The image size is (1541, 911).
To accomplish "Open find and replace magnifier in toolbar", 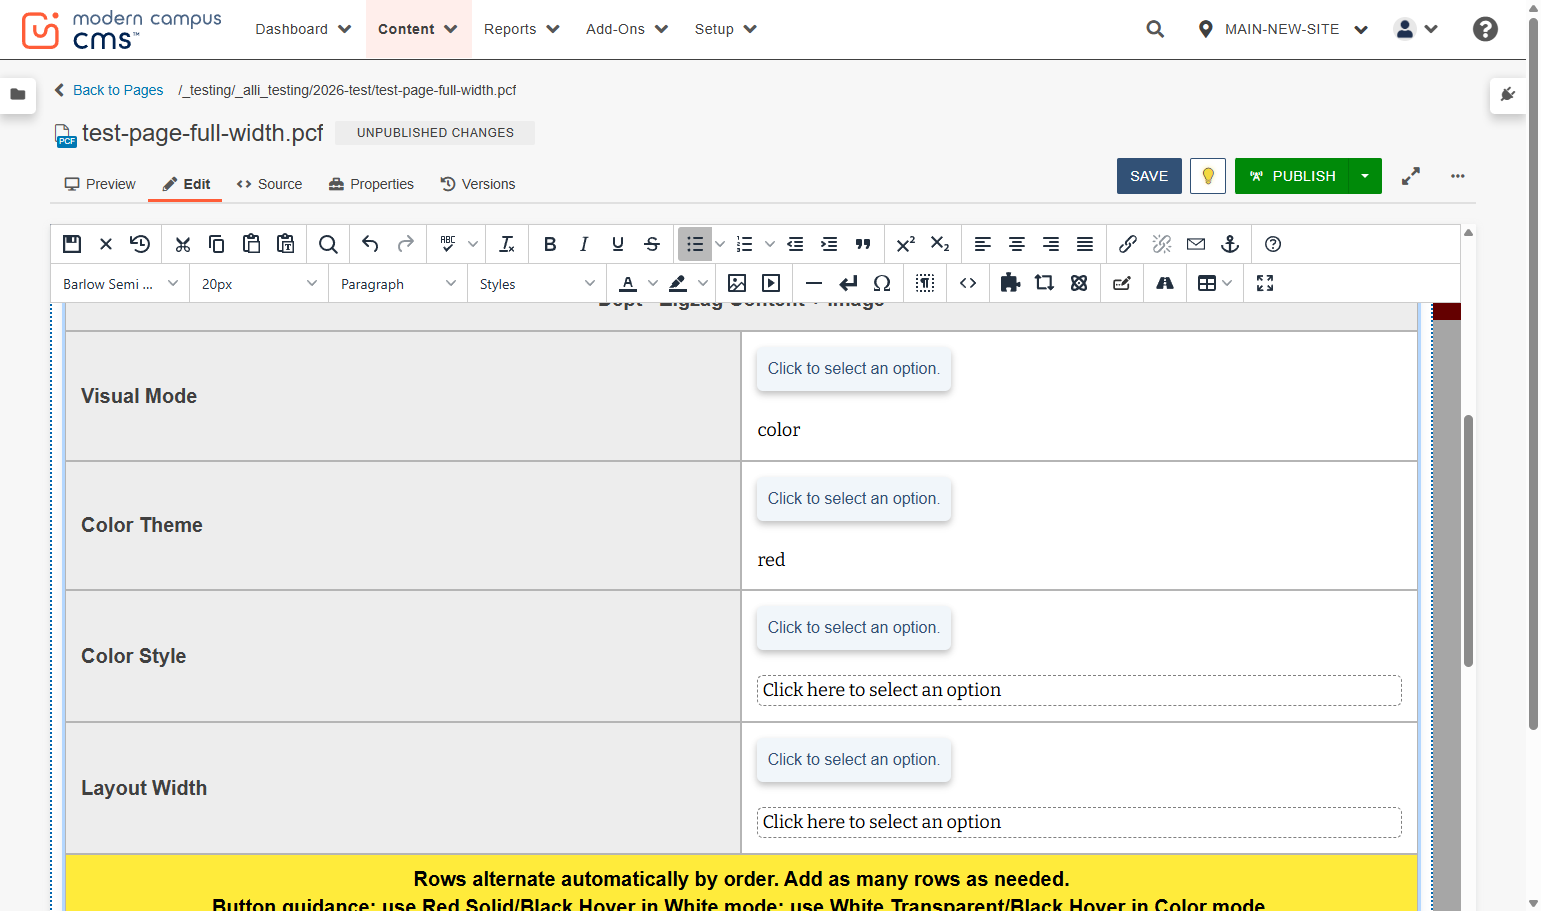I will pos(328,244).
